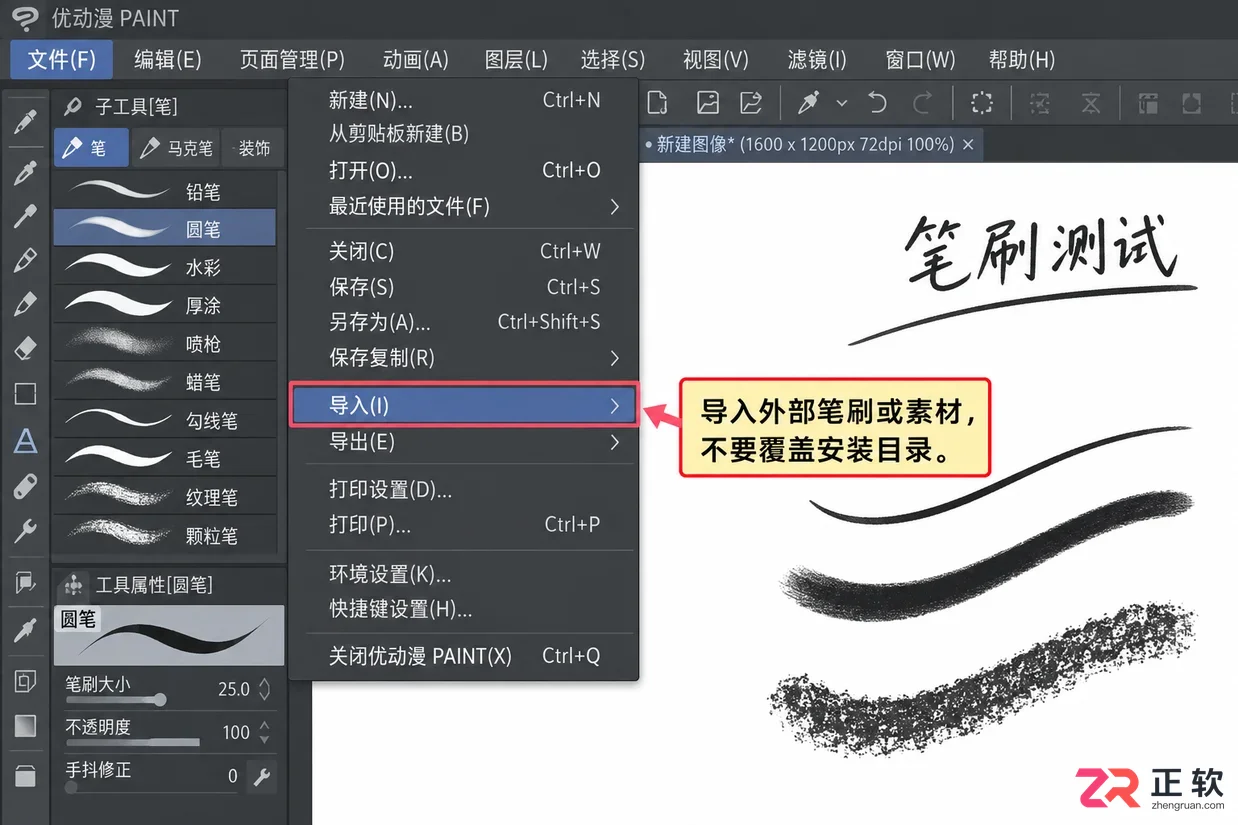Click the export/share icon in command bar
The width and height of the screenshot is (1238, 825).
[751, 103]
